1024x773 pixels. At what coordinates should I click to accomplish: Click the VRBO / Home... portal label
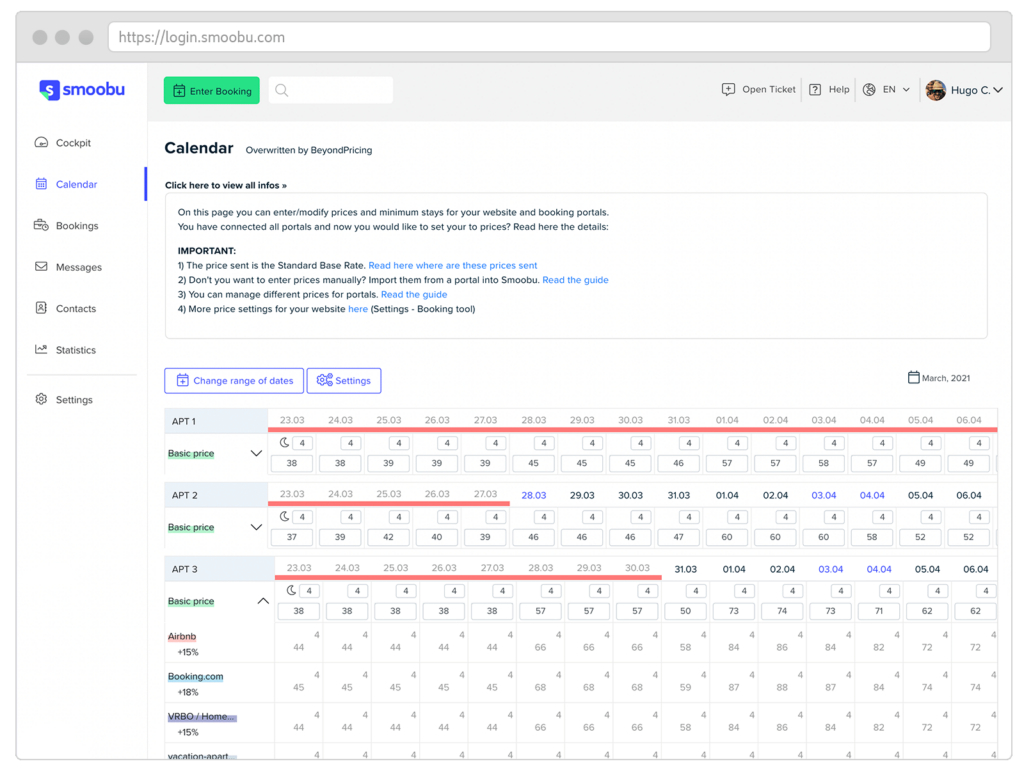click(201, 716)
